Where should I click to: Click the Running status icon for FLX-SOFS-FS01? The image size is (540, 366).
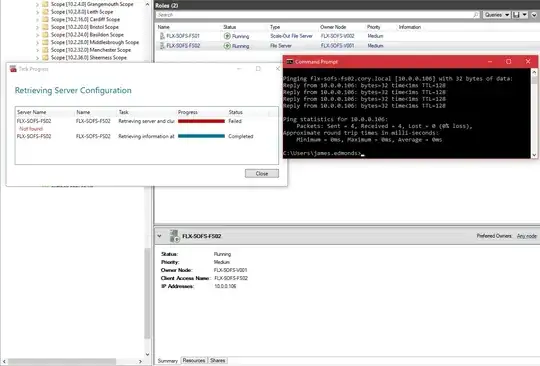(x=227, y=36)
